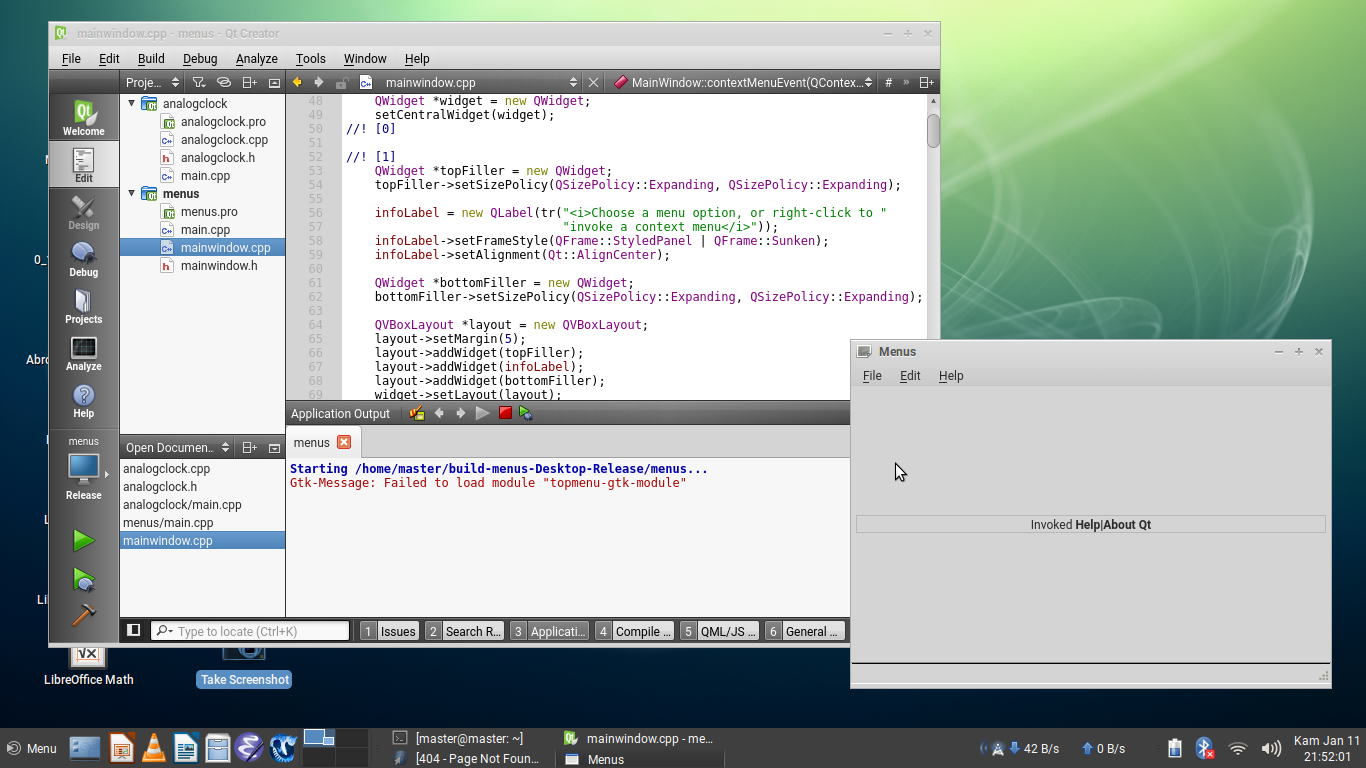Open the File menu of the Menus window
The height and width of the screenshot is (768, 1366).
coord(871,376)
